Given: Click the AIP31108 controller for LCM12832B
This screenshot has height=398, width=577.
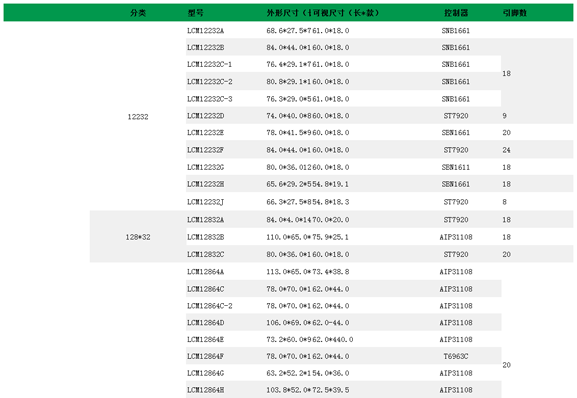Looking at the screenshot, I should coord(456,237).
